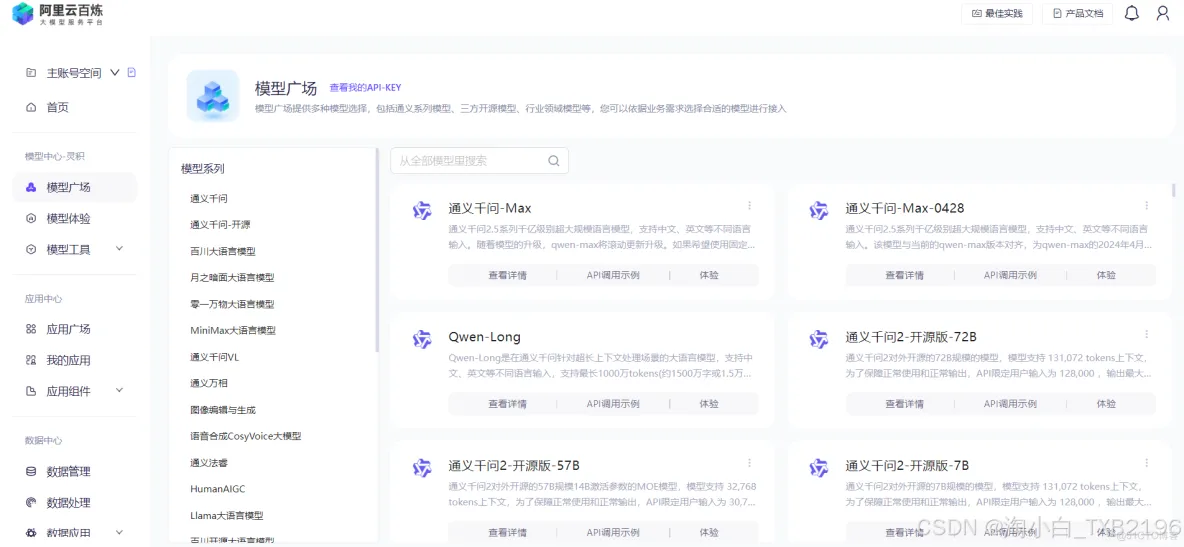Viewport: 1184px width, 547px height.
Task: Click the 最佳实践 button in the header
Action: [997, 14]
